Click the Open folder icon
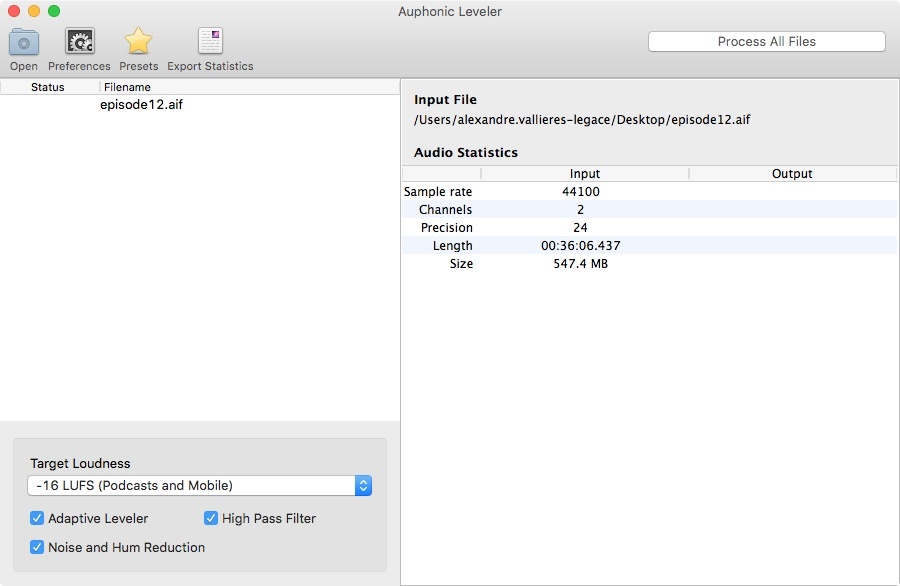 24,42
